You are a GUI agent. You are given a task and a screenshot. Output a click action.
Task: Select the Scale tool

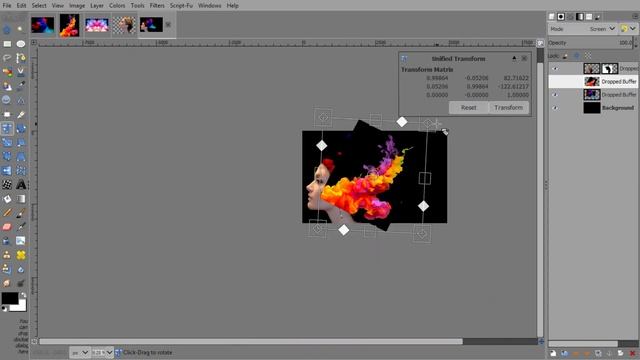click(x=7, y=142)
